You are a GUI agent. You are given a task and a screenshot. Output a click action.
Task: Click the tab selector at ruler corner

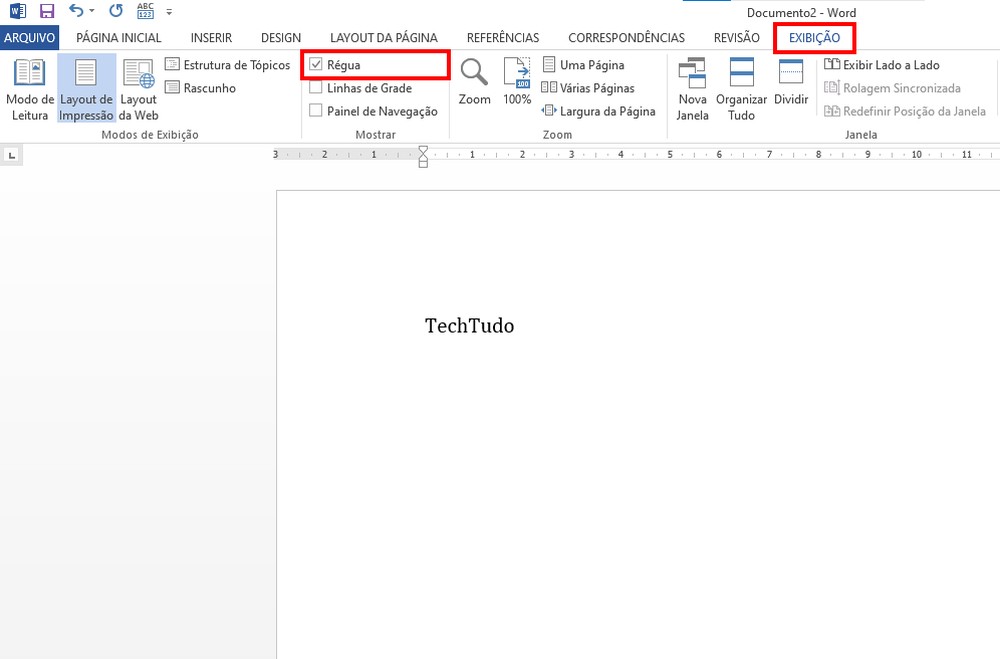click(11, 155)
